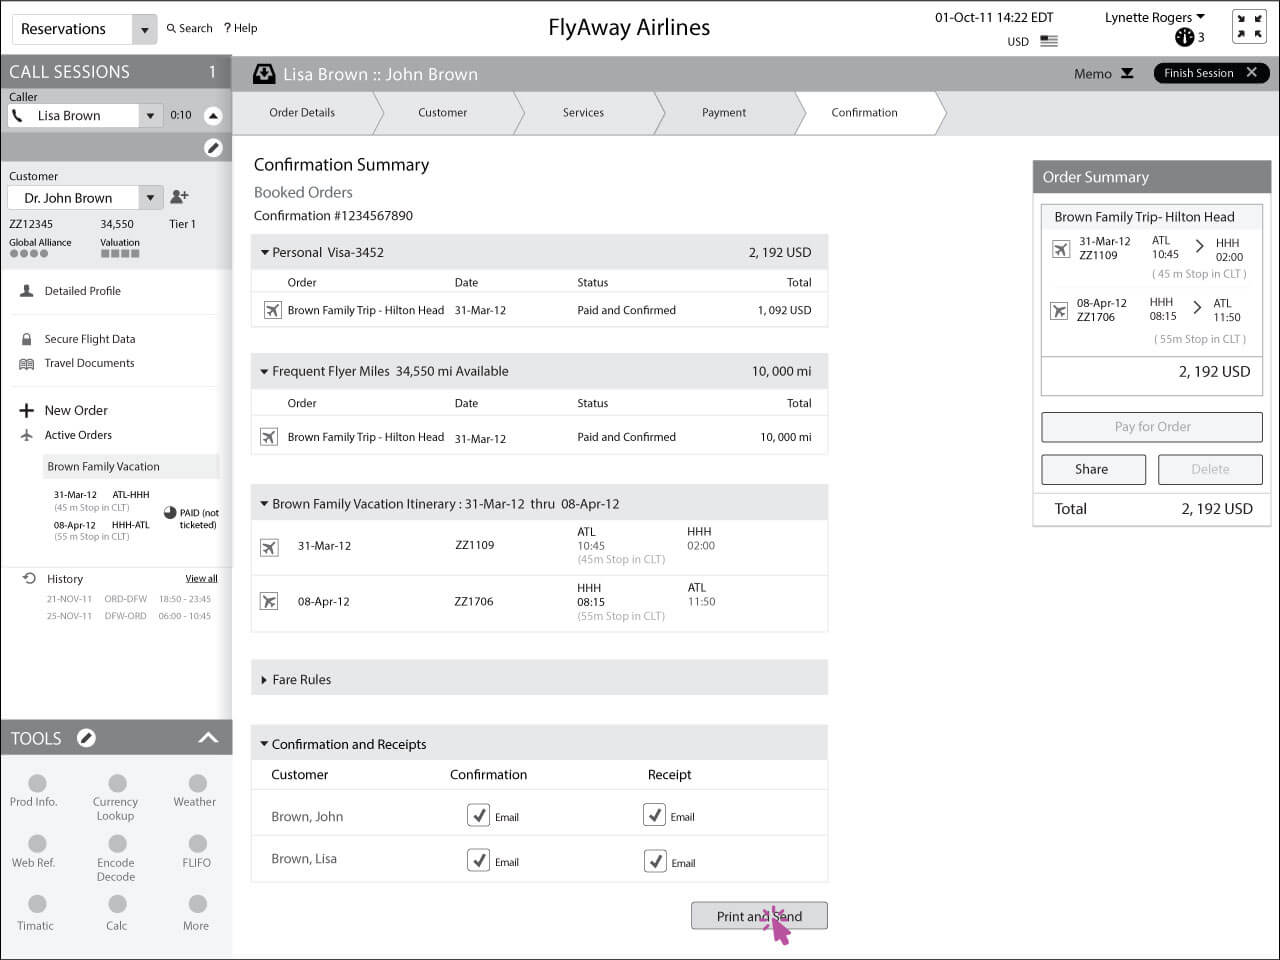Collapse the Tools panel with chevron
The height and width of the screenshot is (960, 1280).
208,738
